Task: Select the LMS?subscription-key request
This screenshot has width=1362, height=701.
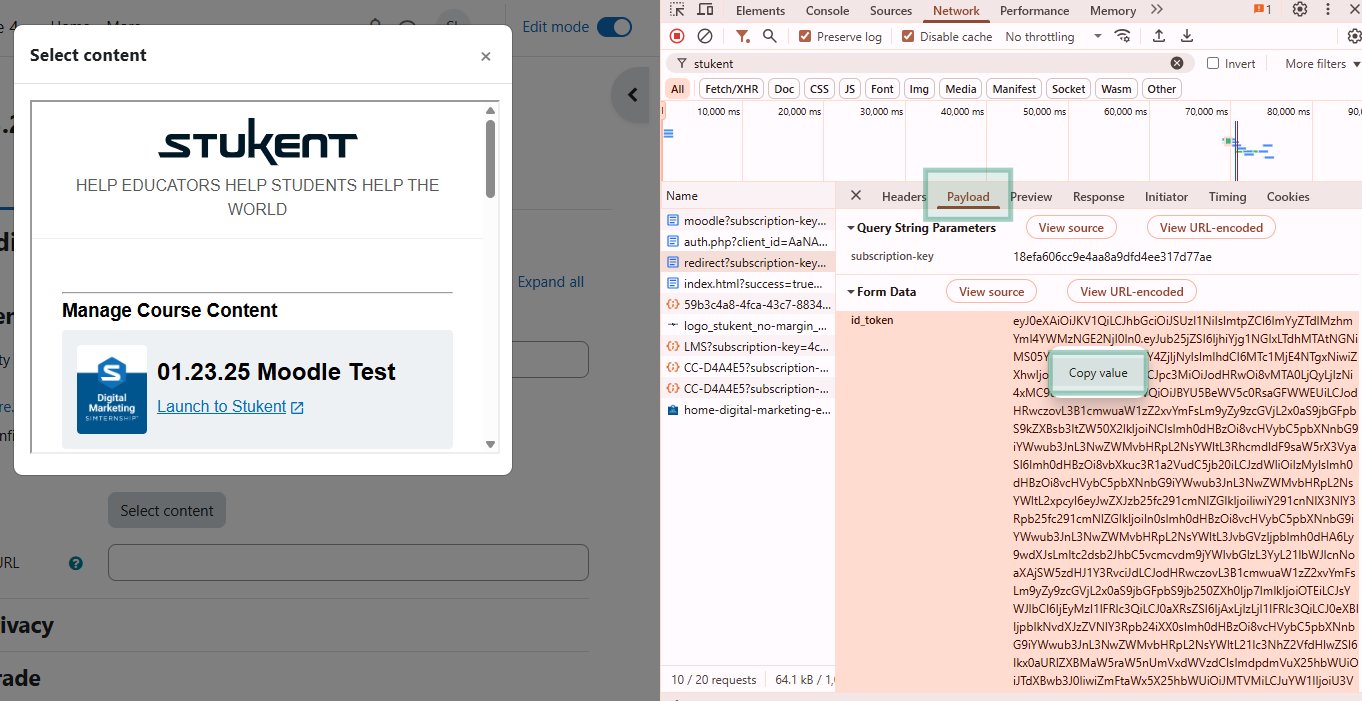Action: [747, 346]
